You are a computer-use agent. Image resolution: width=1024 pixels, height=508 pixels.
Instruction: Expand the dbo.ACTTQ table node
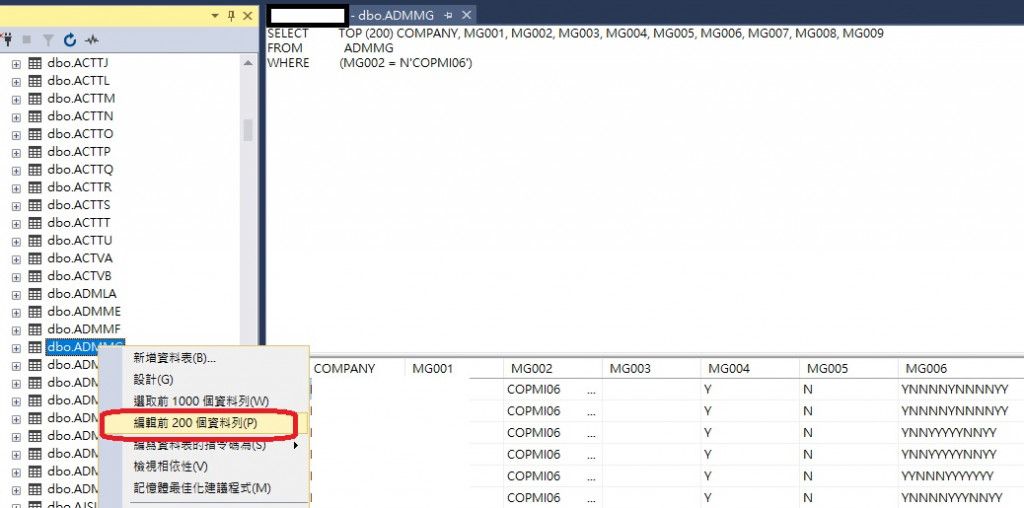click(x=16, y=170)
